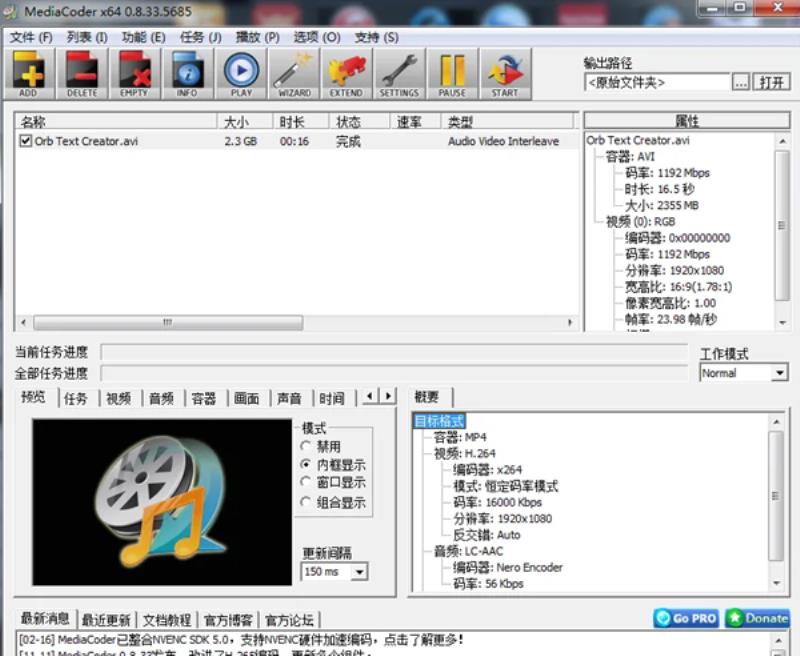This screenshot has height=656, width=800.
Task: Launch the WIZARD toolbar icon
Action: coord(294,73)
